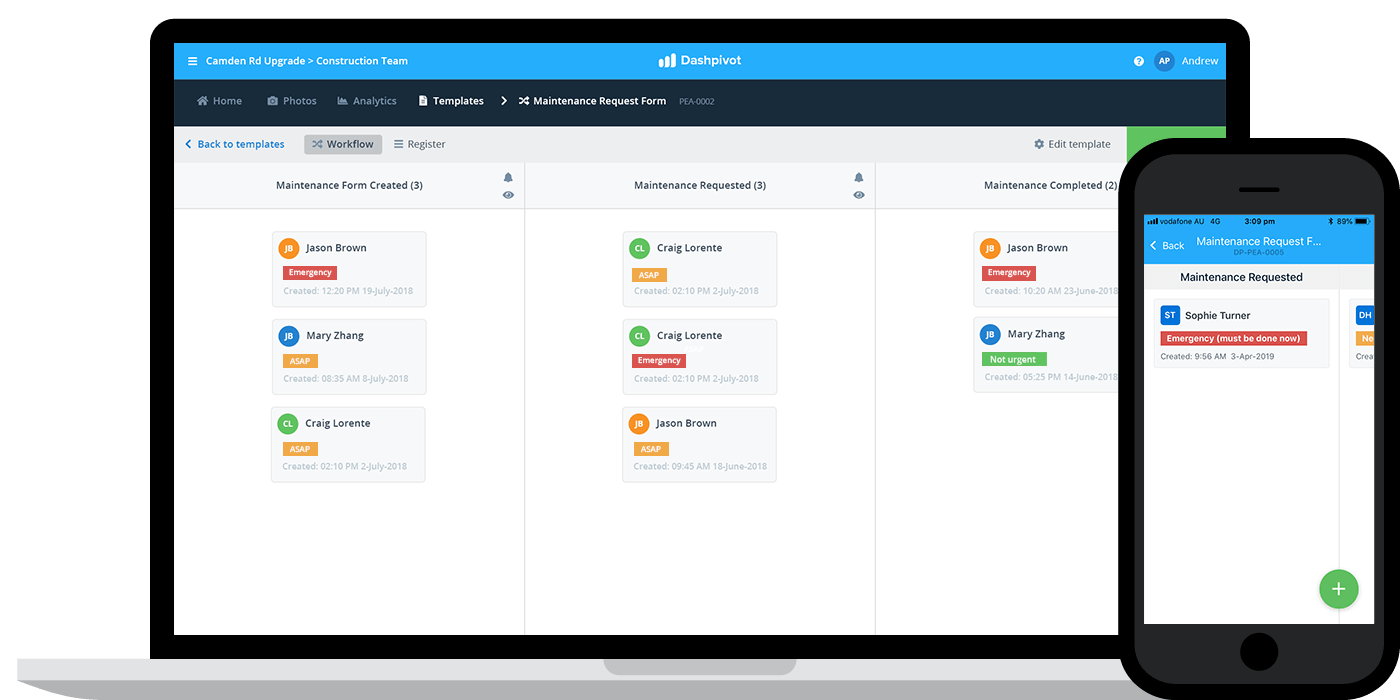Open Craig Lorente Emergency card in Requested column

(x=700, y=357)
